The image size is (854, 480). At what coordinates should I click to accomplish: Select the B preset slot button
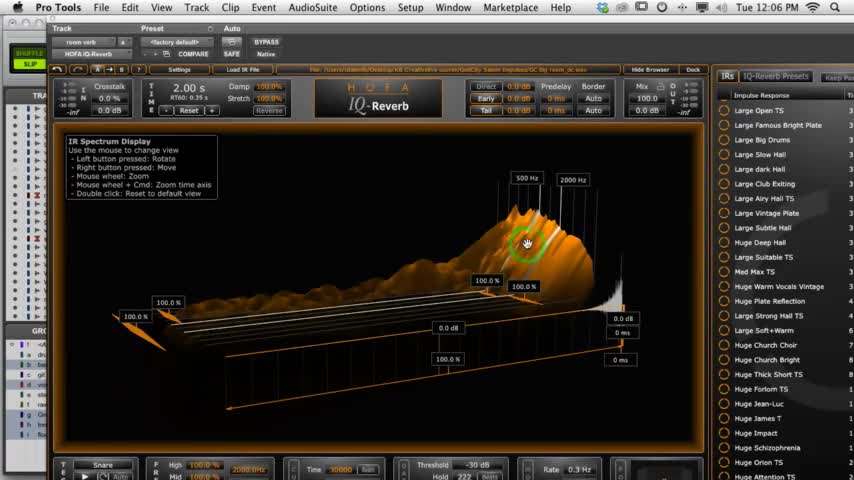click(x=121, y=70)
